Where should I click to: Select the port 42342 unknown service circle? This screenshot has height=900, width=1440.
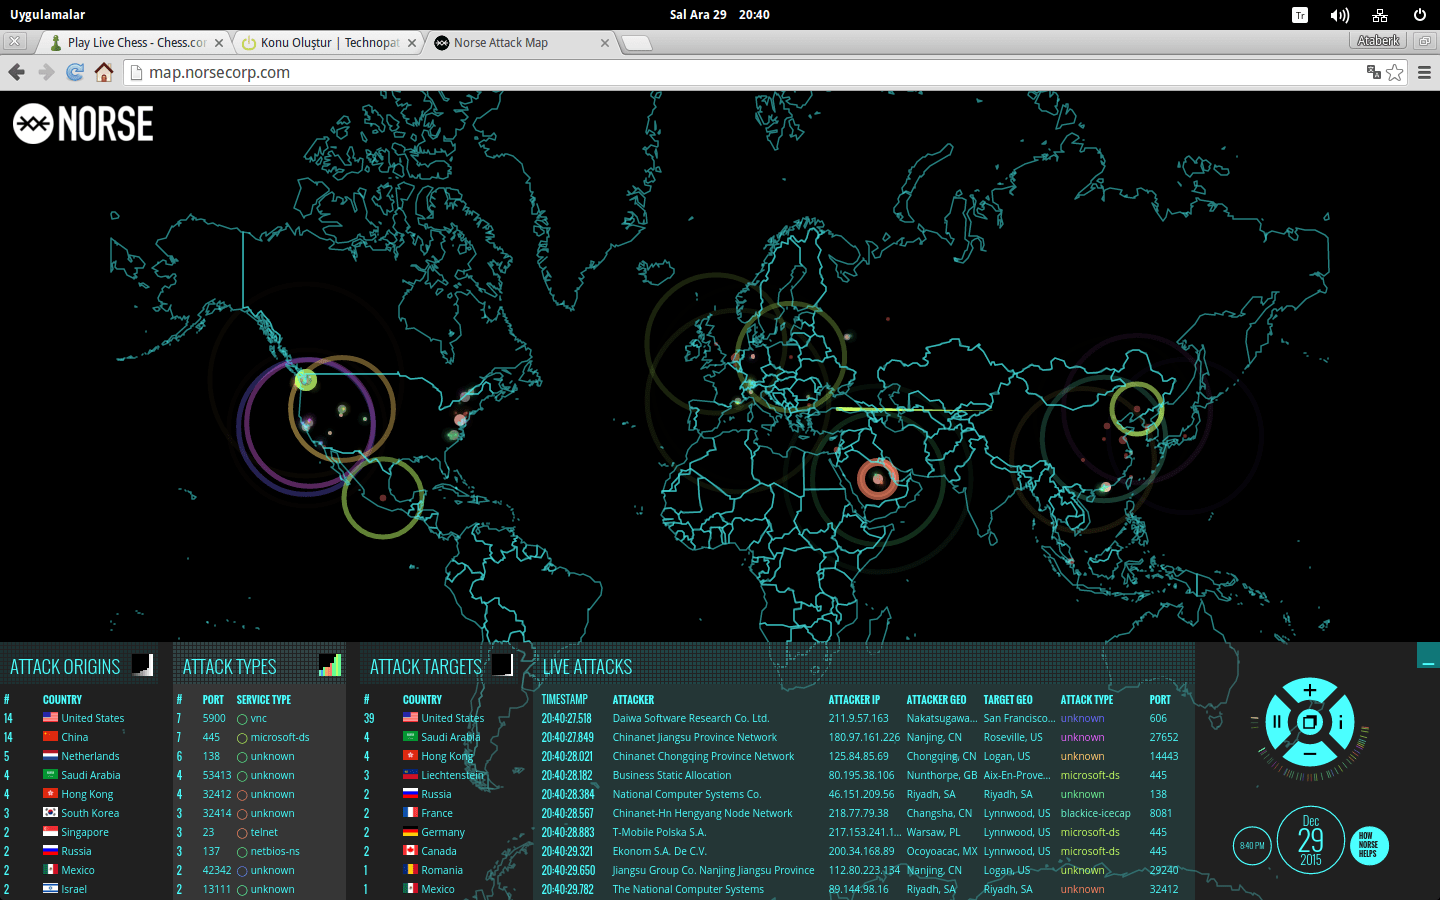click(x=242, y=871)
